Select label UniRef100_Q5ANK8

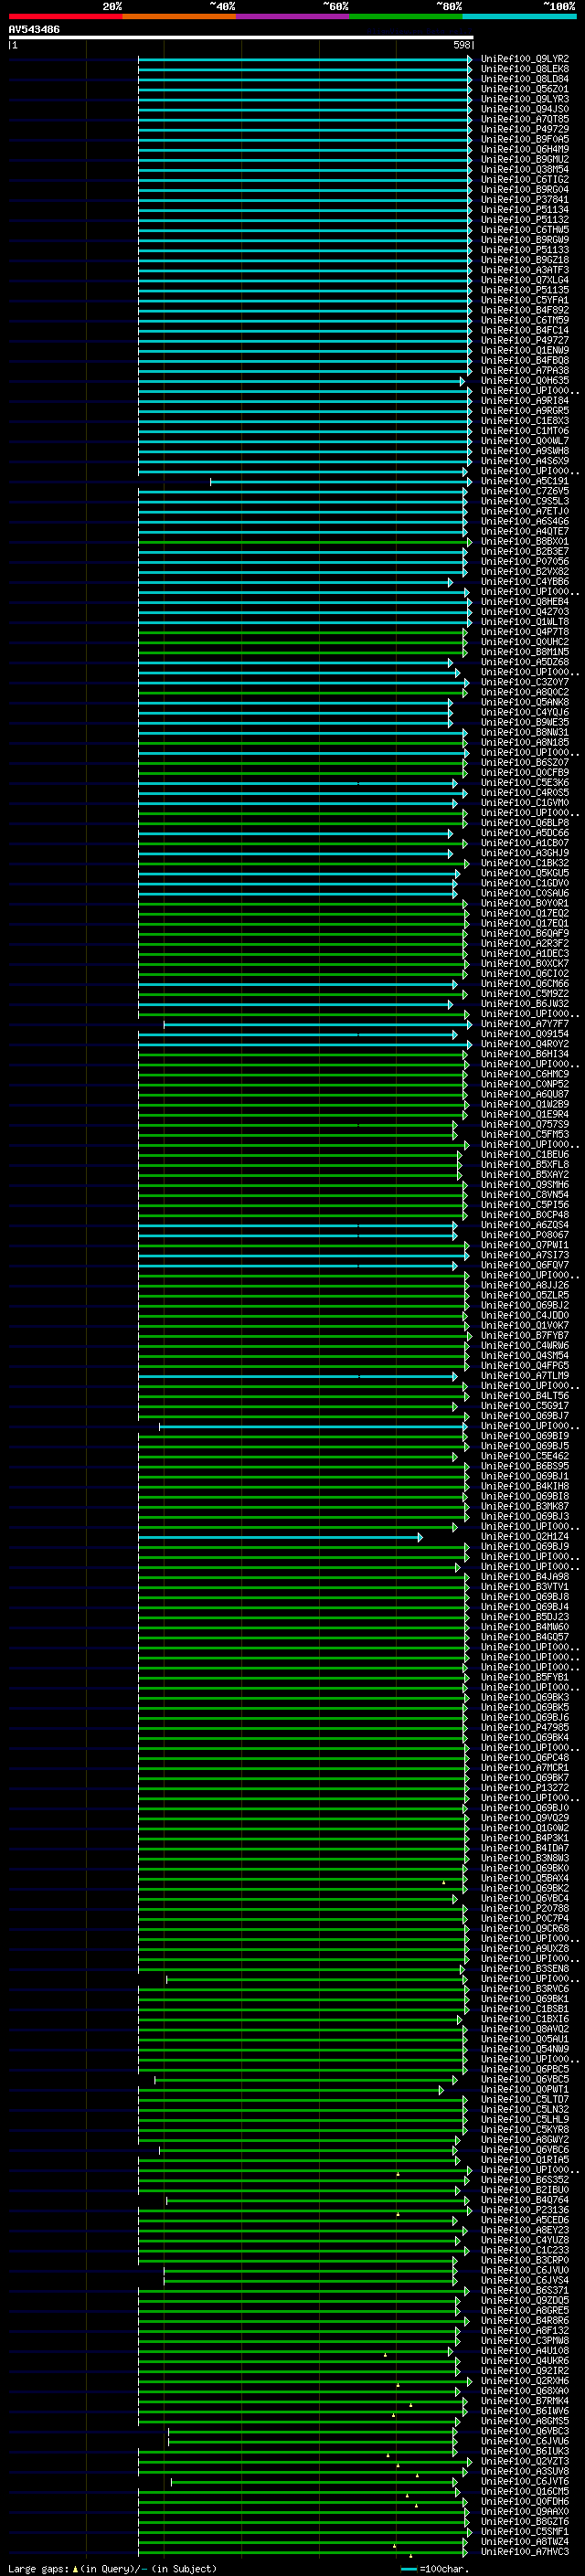(x=525, y=703)
